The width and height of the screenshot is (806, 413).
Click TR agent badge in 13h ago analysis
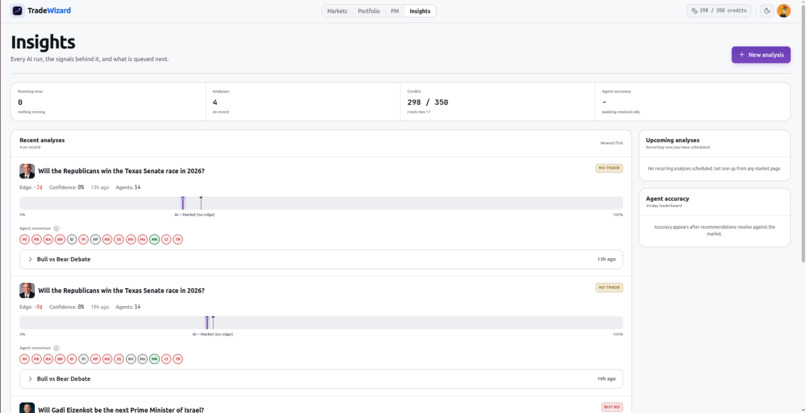pyautogui.click(x=178, y=239)
